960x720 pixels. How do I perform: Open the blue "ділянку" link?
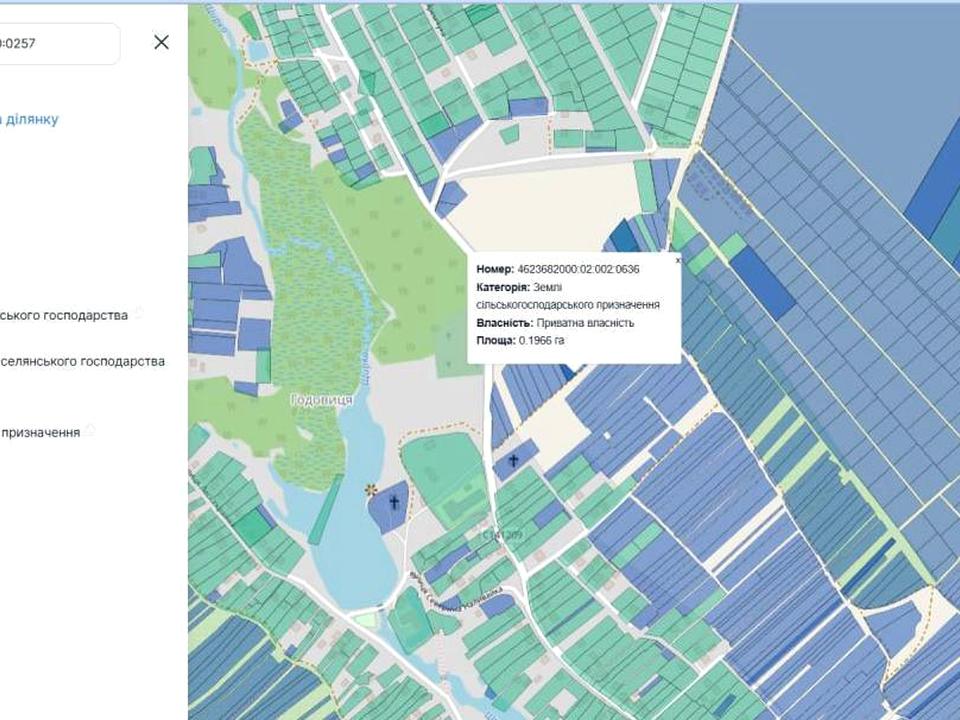(30, 119)
